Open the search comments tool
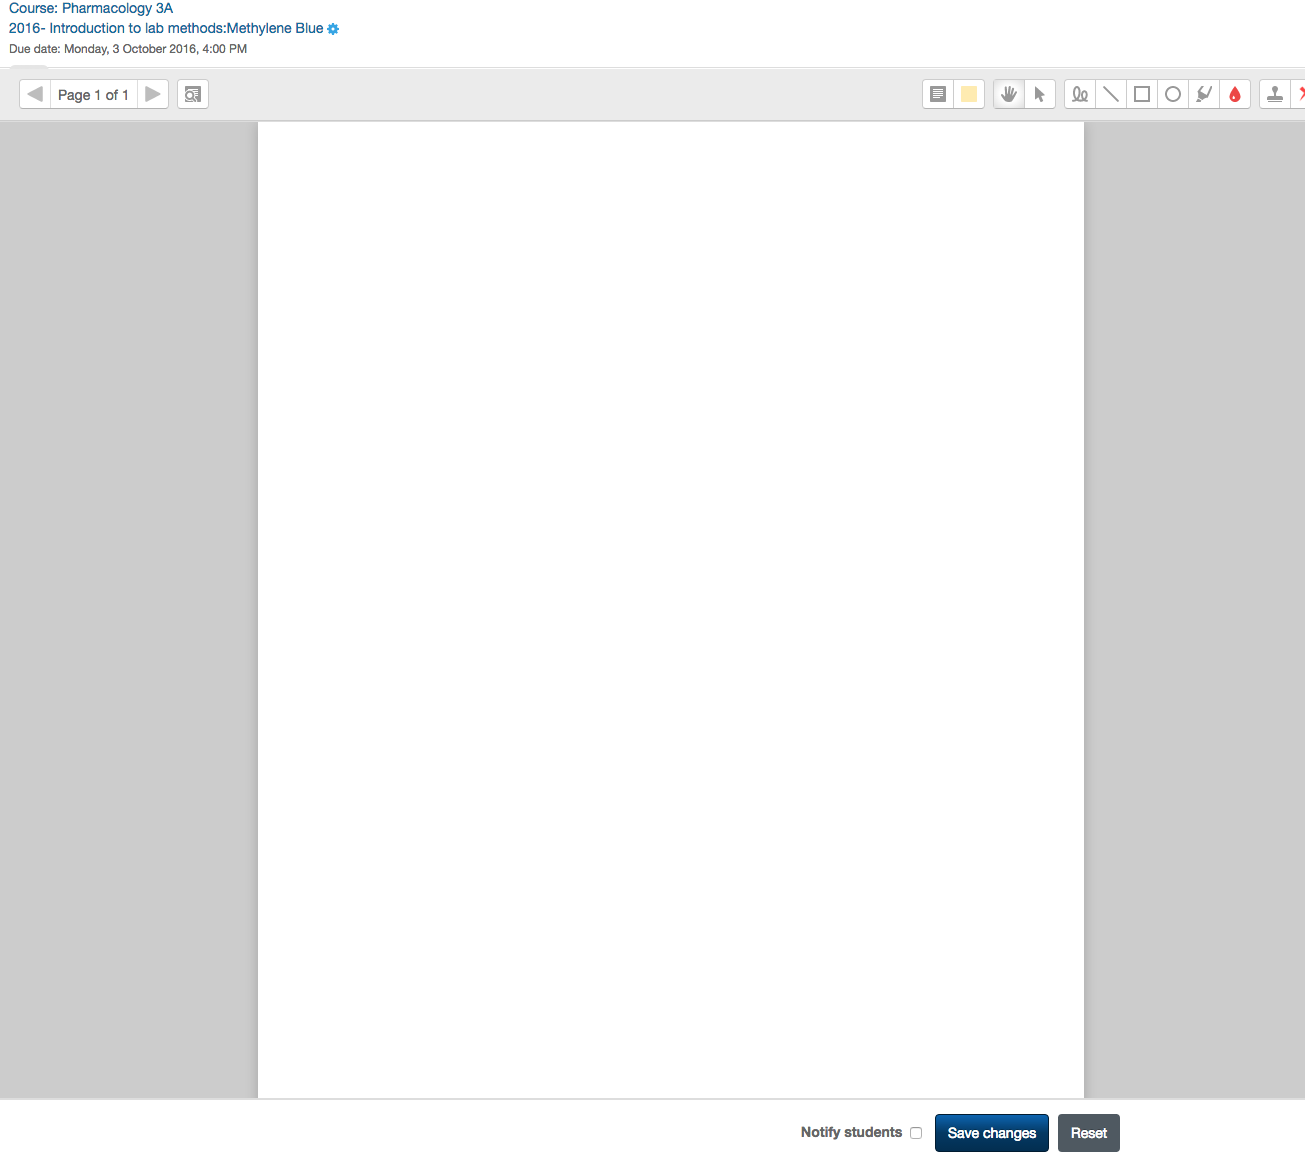Screen dimensions: 1305x1156 point(193,94)
